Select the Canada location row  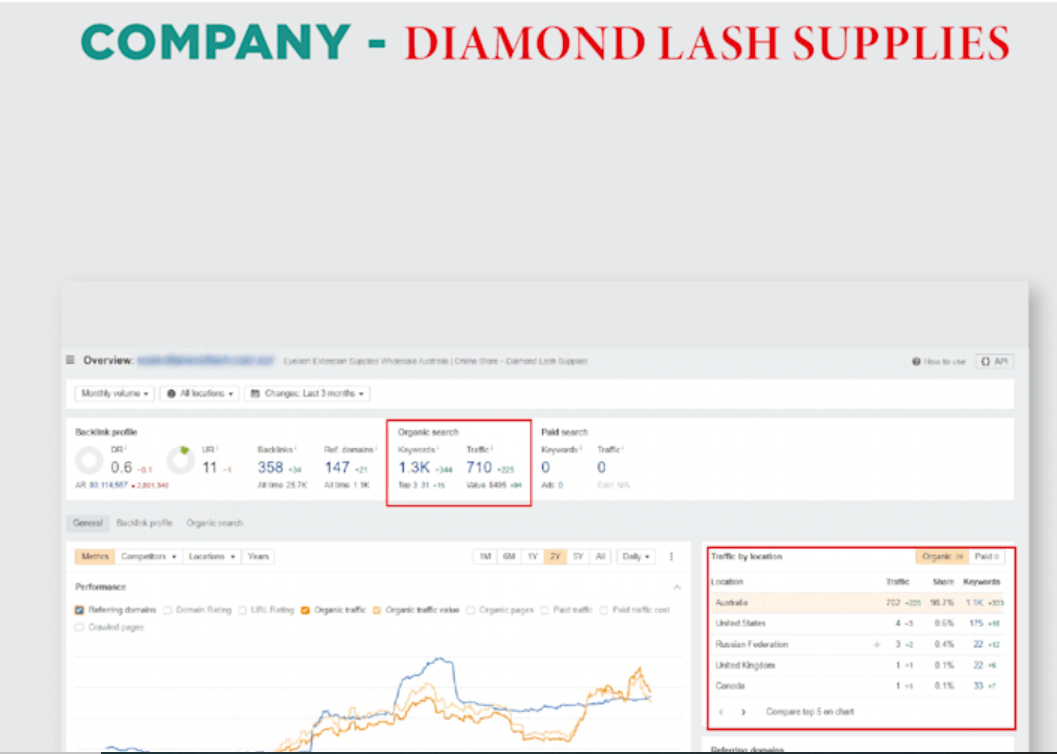859,686
